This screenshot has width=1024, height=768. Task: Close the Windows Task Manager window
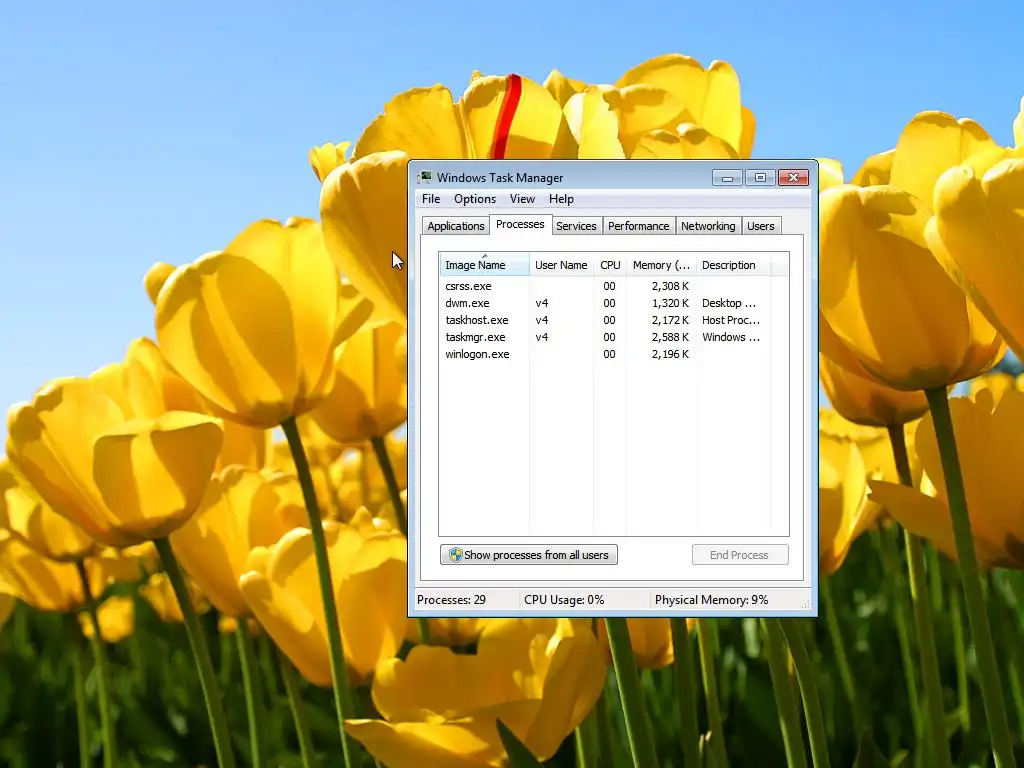click(x=793, y=177)
